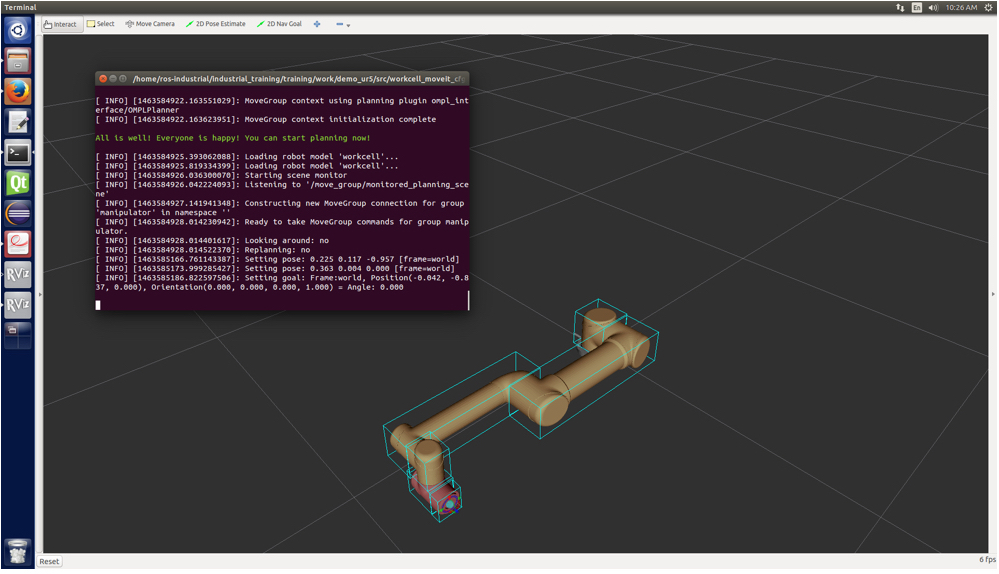Click the 10:26 AM clock
Image resolution: width=999 pixels, height=574 pixels.
coord(961,8)
